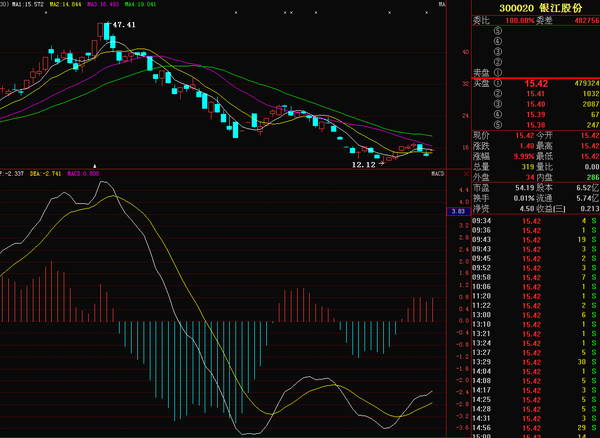Select the 13:29 trade row with volume 30
Screen dimensions: 600x438
(x=536, y=362)
